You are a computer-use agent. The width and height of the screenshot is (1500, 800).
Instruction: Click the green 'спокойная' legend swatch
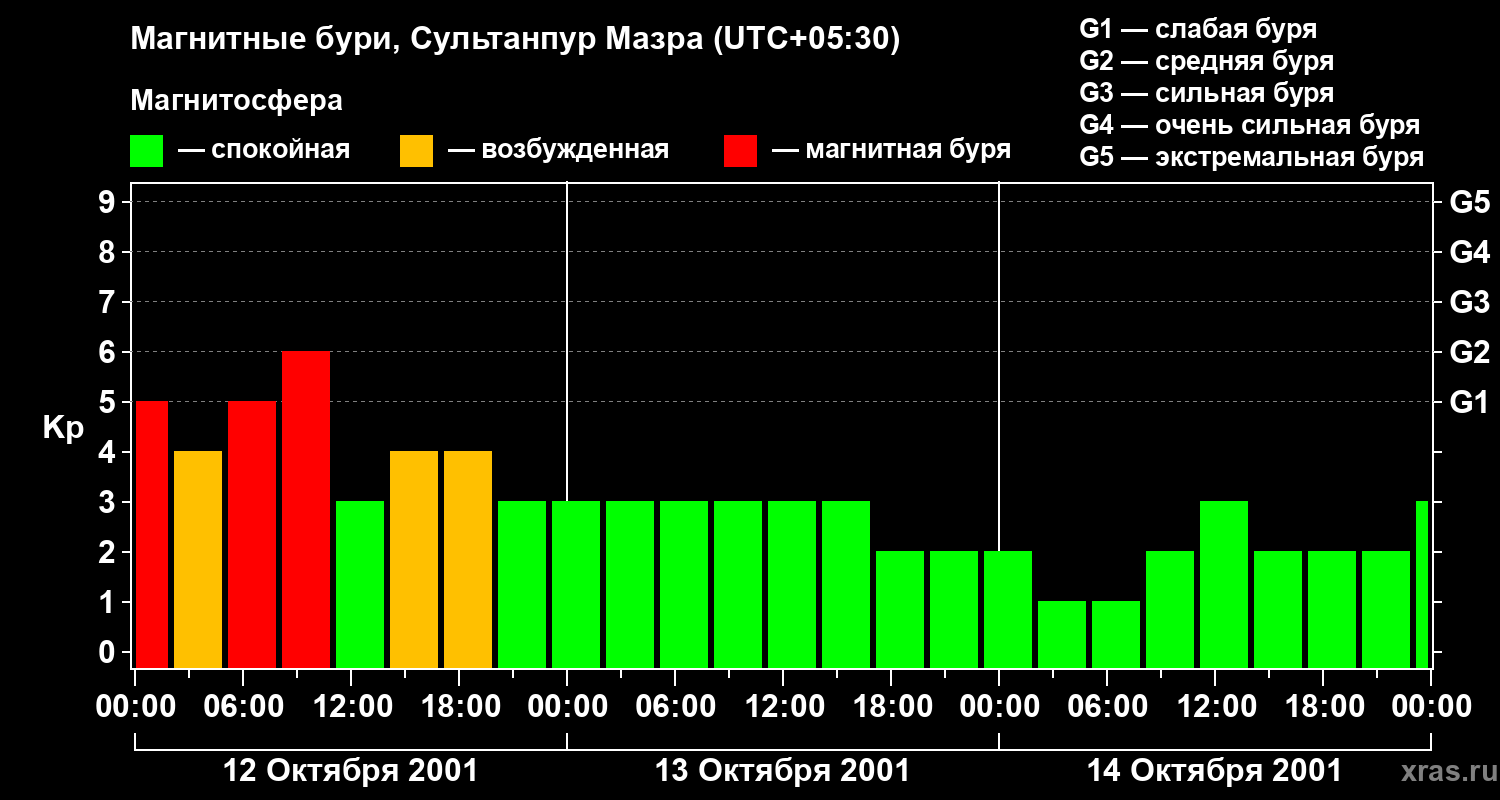coord(146,151)
